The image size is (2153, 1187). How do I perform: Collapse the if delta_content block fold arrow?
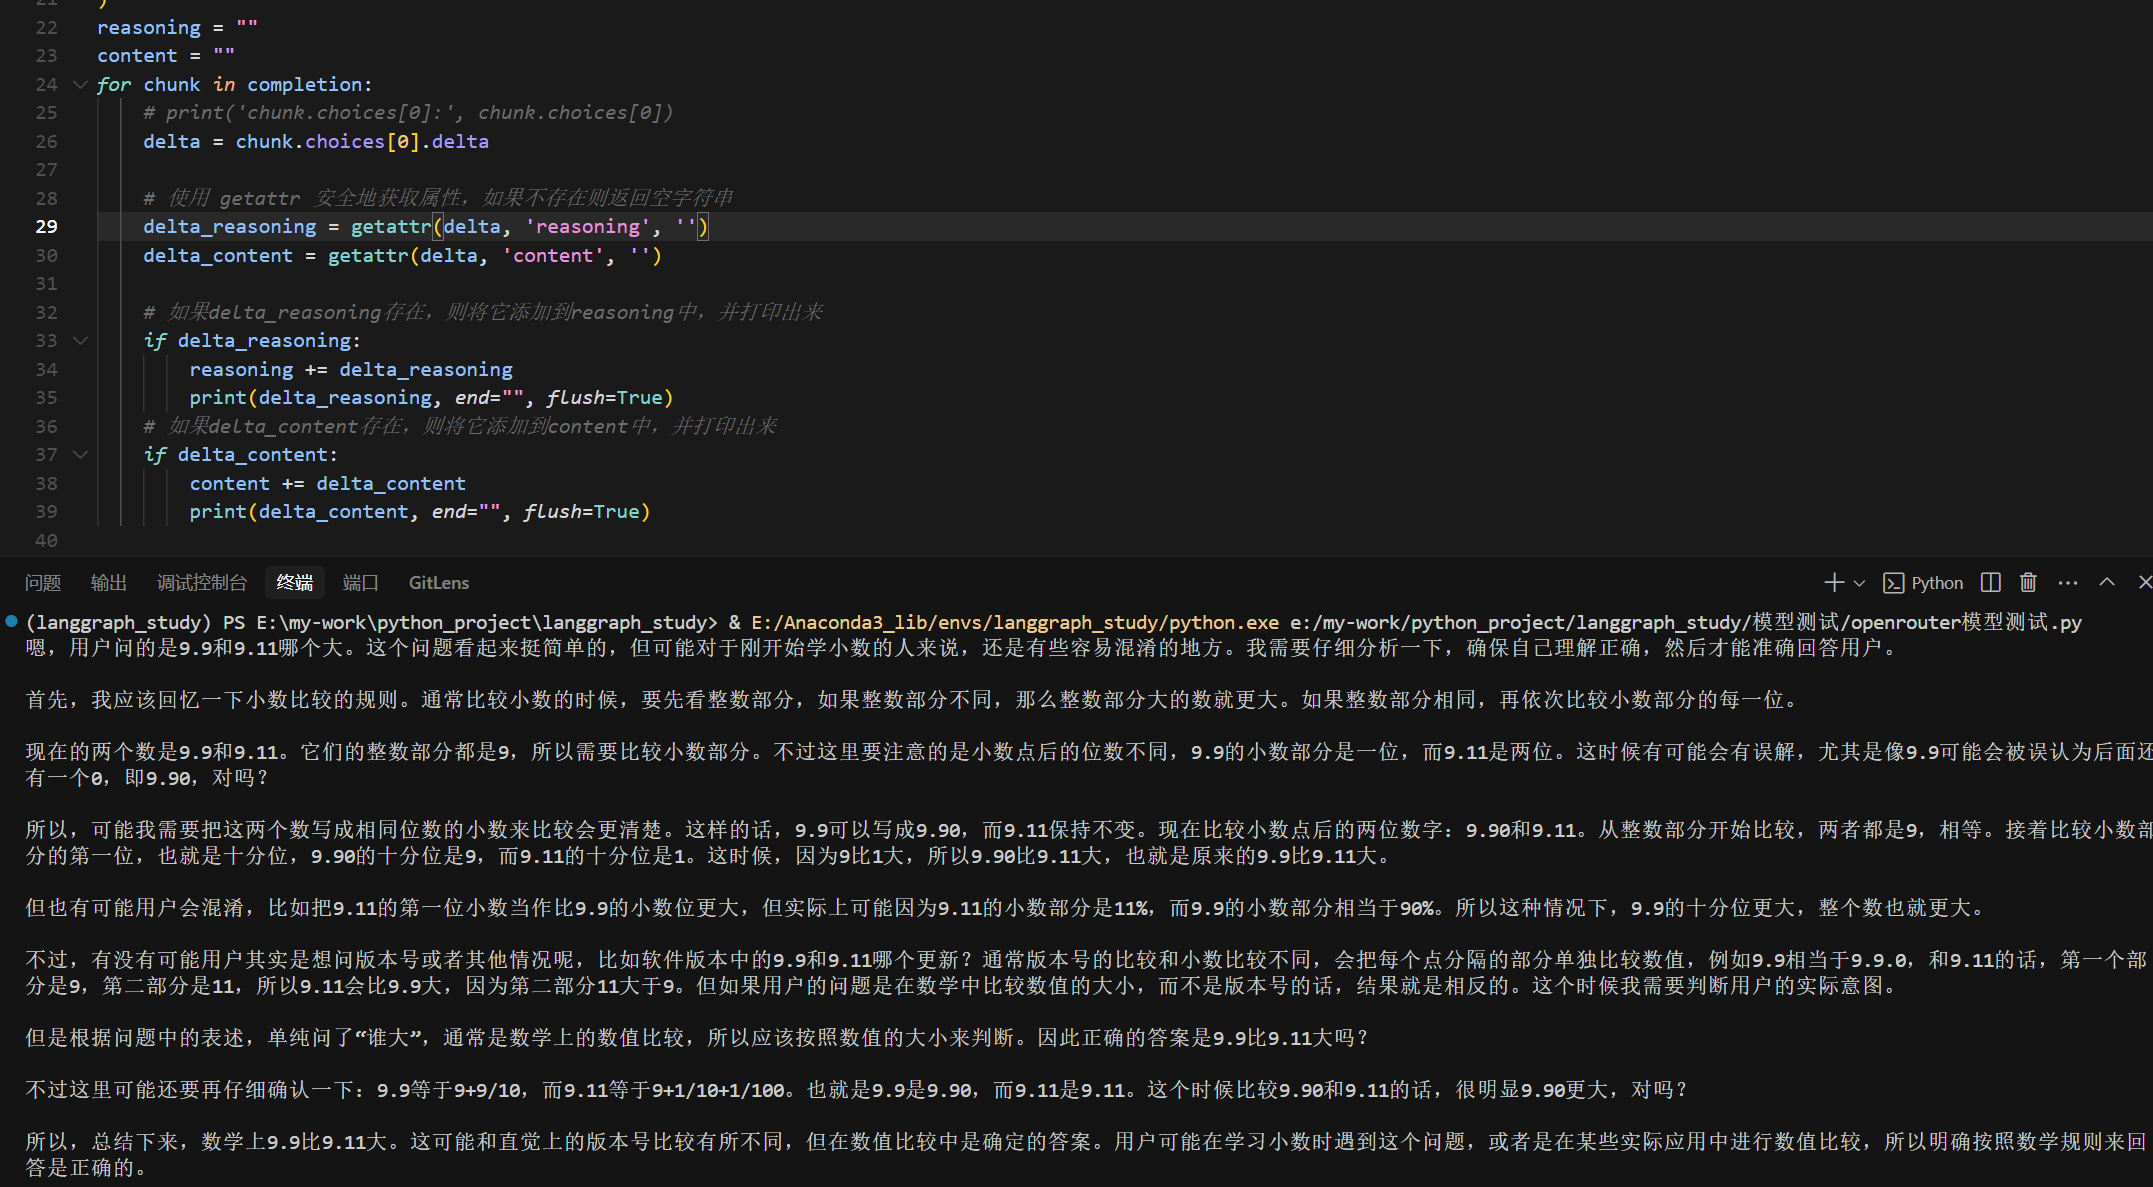click(80, 455)
